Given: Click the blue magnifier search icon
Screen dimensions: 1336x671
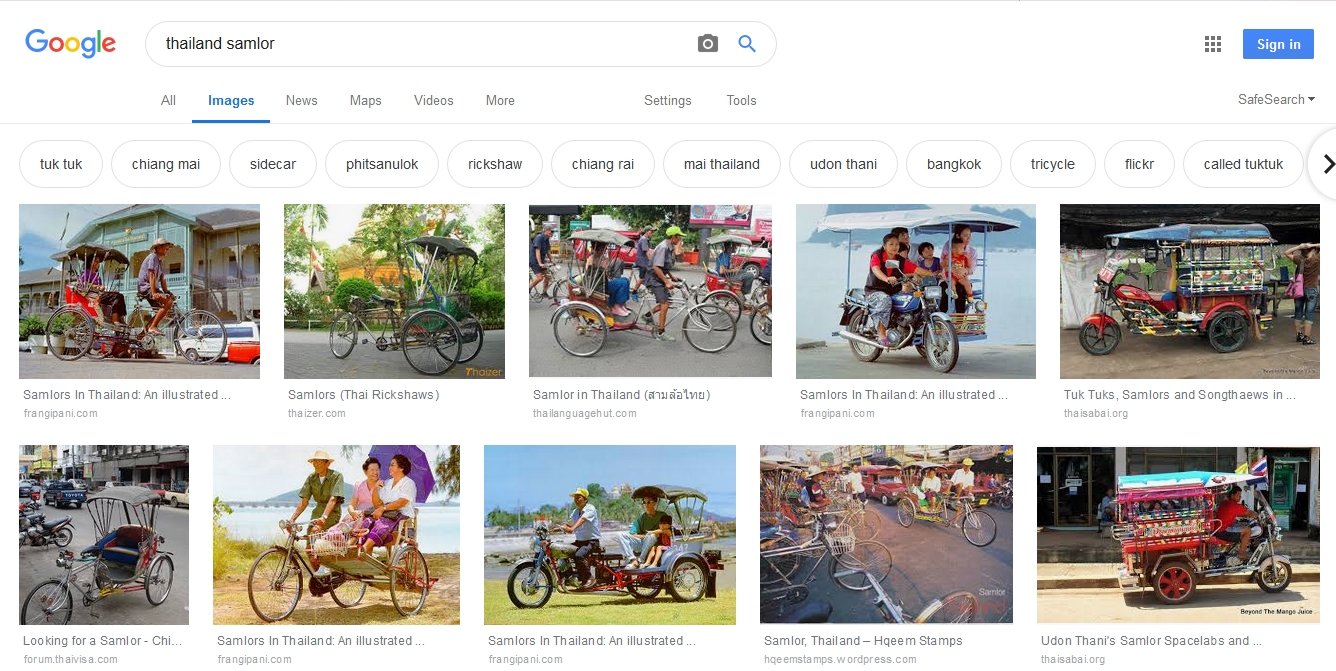Looking at the screenshot, I should [746, 44].
